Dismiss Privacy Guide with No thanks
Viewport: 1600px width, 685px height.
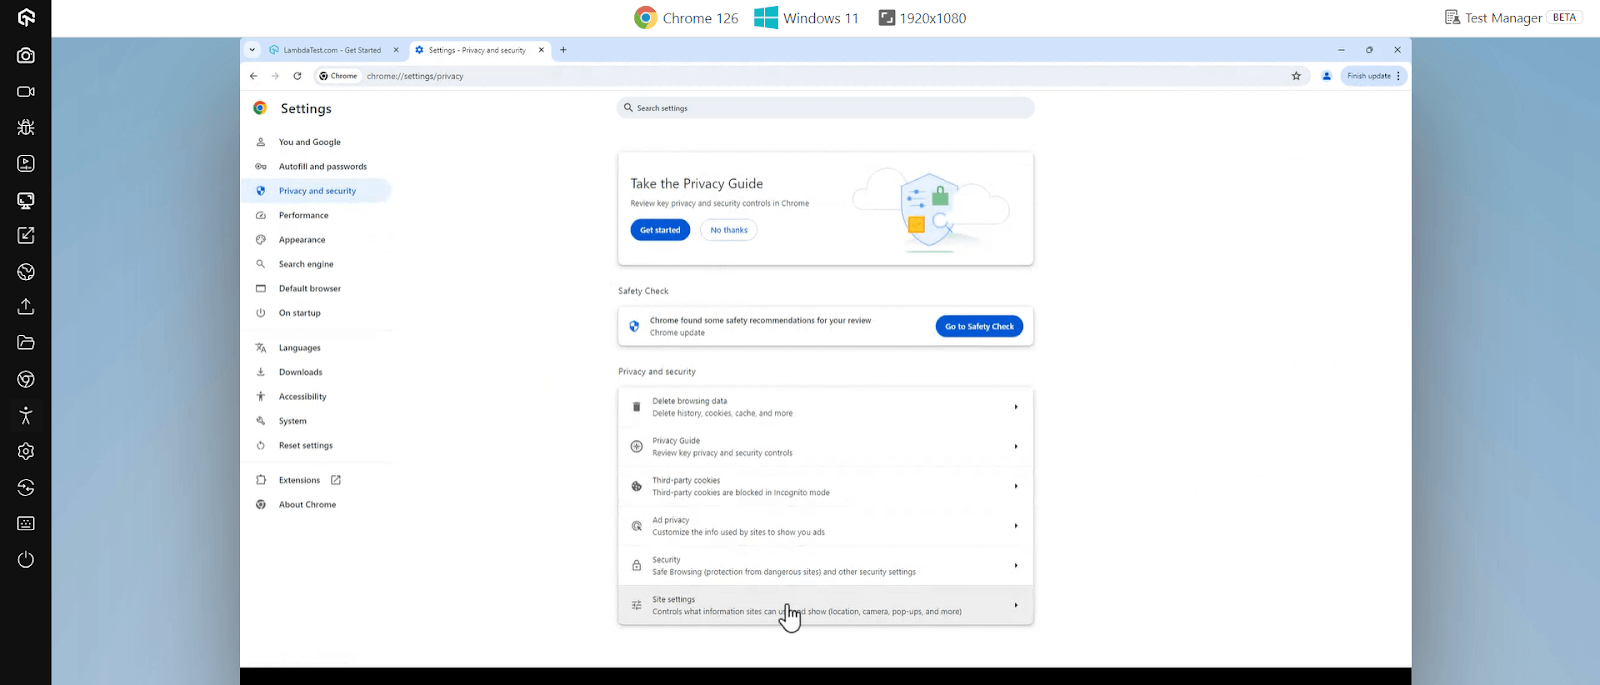tap(729, 230)
